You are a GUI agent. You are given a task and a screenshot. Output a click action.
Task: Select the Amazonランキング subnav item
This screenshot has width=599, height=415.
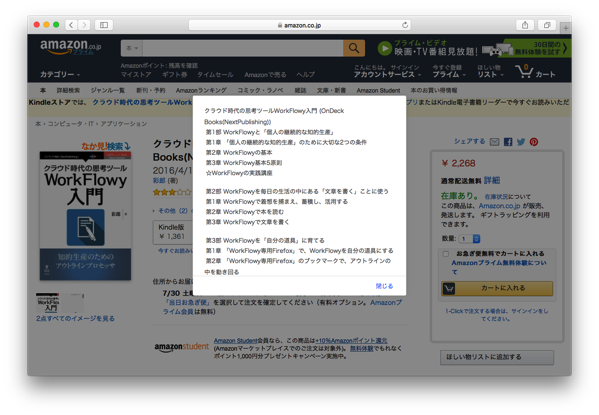click(x=201, y=90)
